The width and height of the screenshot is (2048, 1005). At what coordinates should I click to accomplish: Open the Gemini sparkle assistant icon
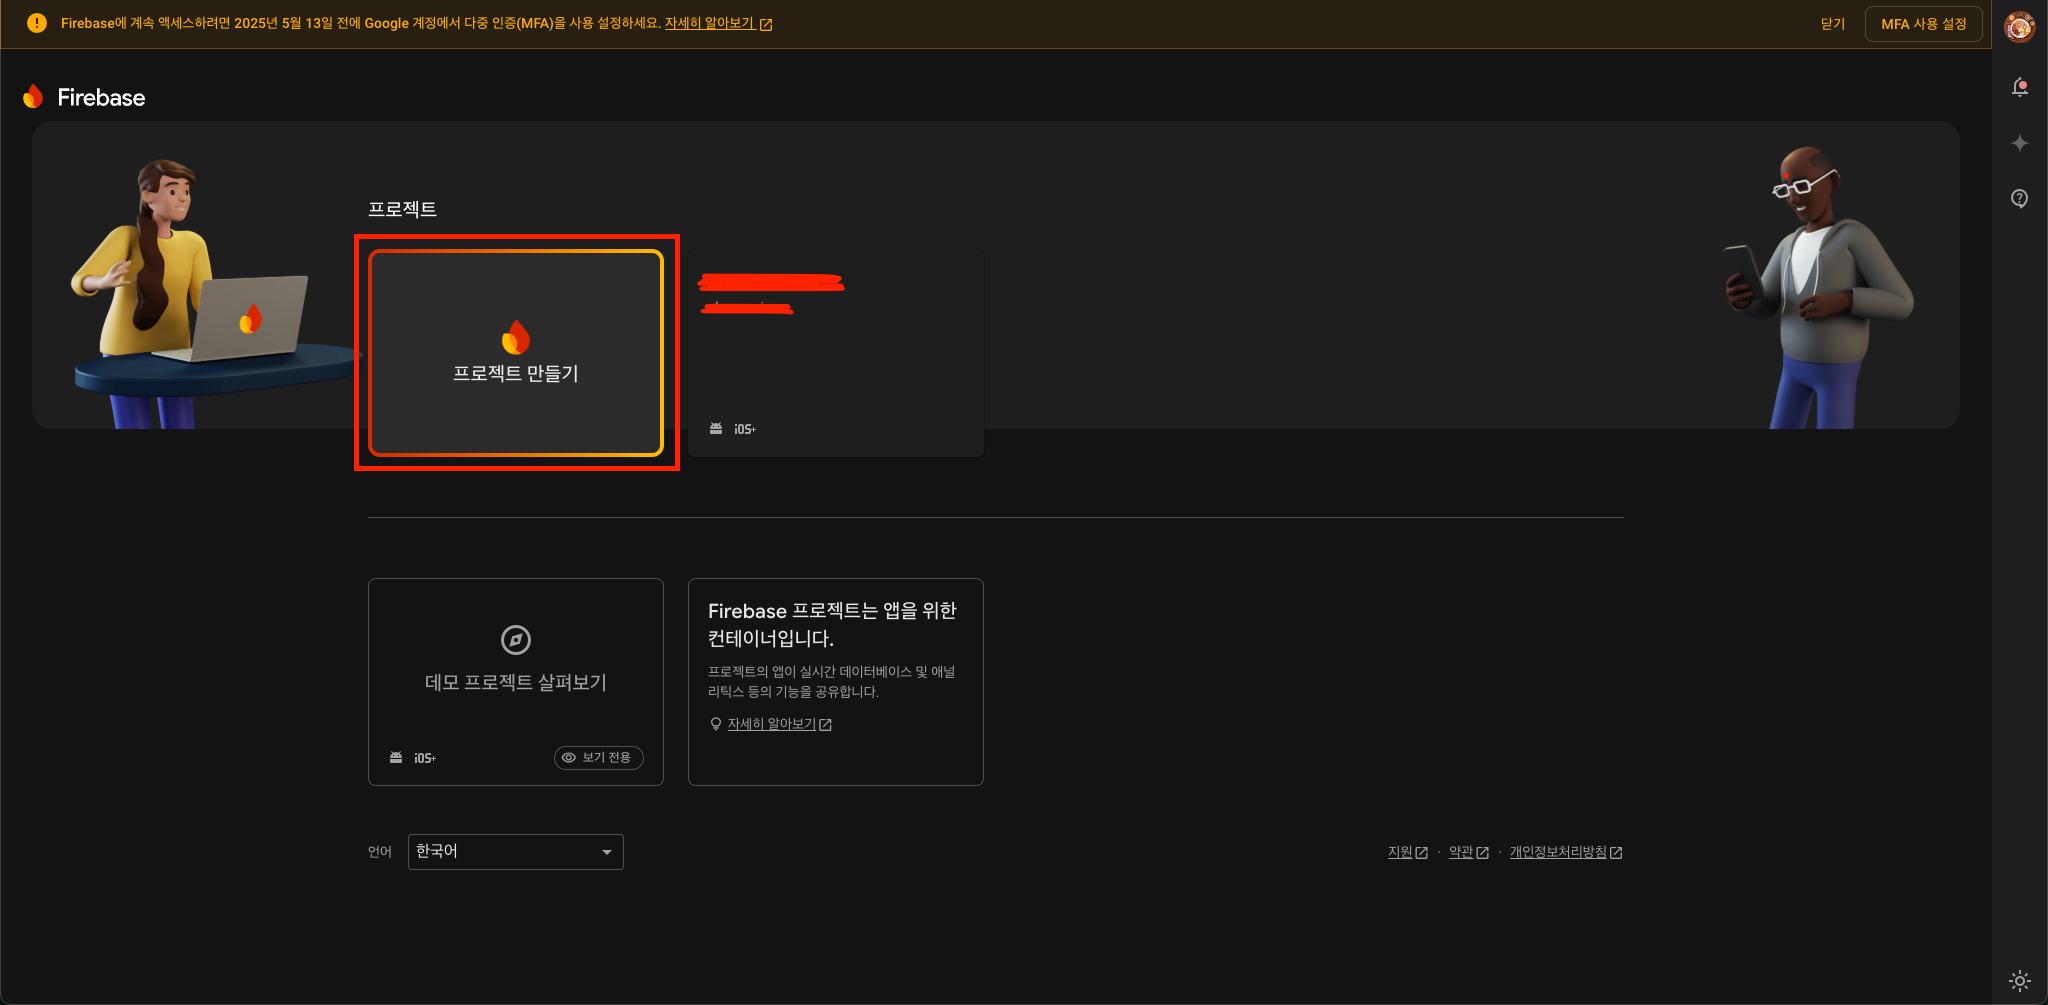click(x=2020, y=143)
